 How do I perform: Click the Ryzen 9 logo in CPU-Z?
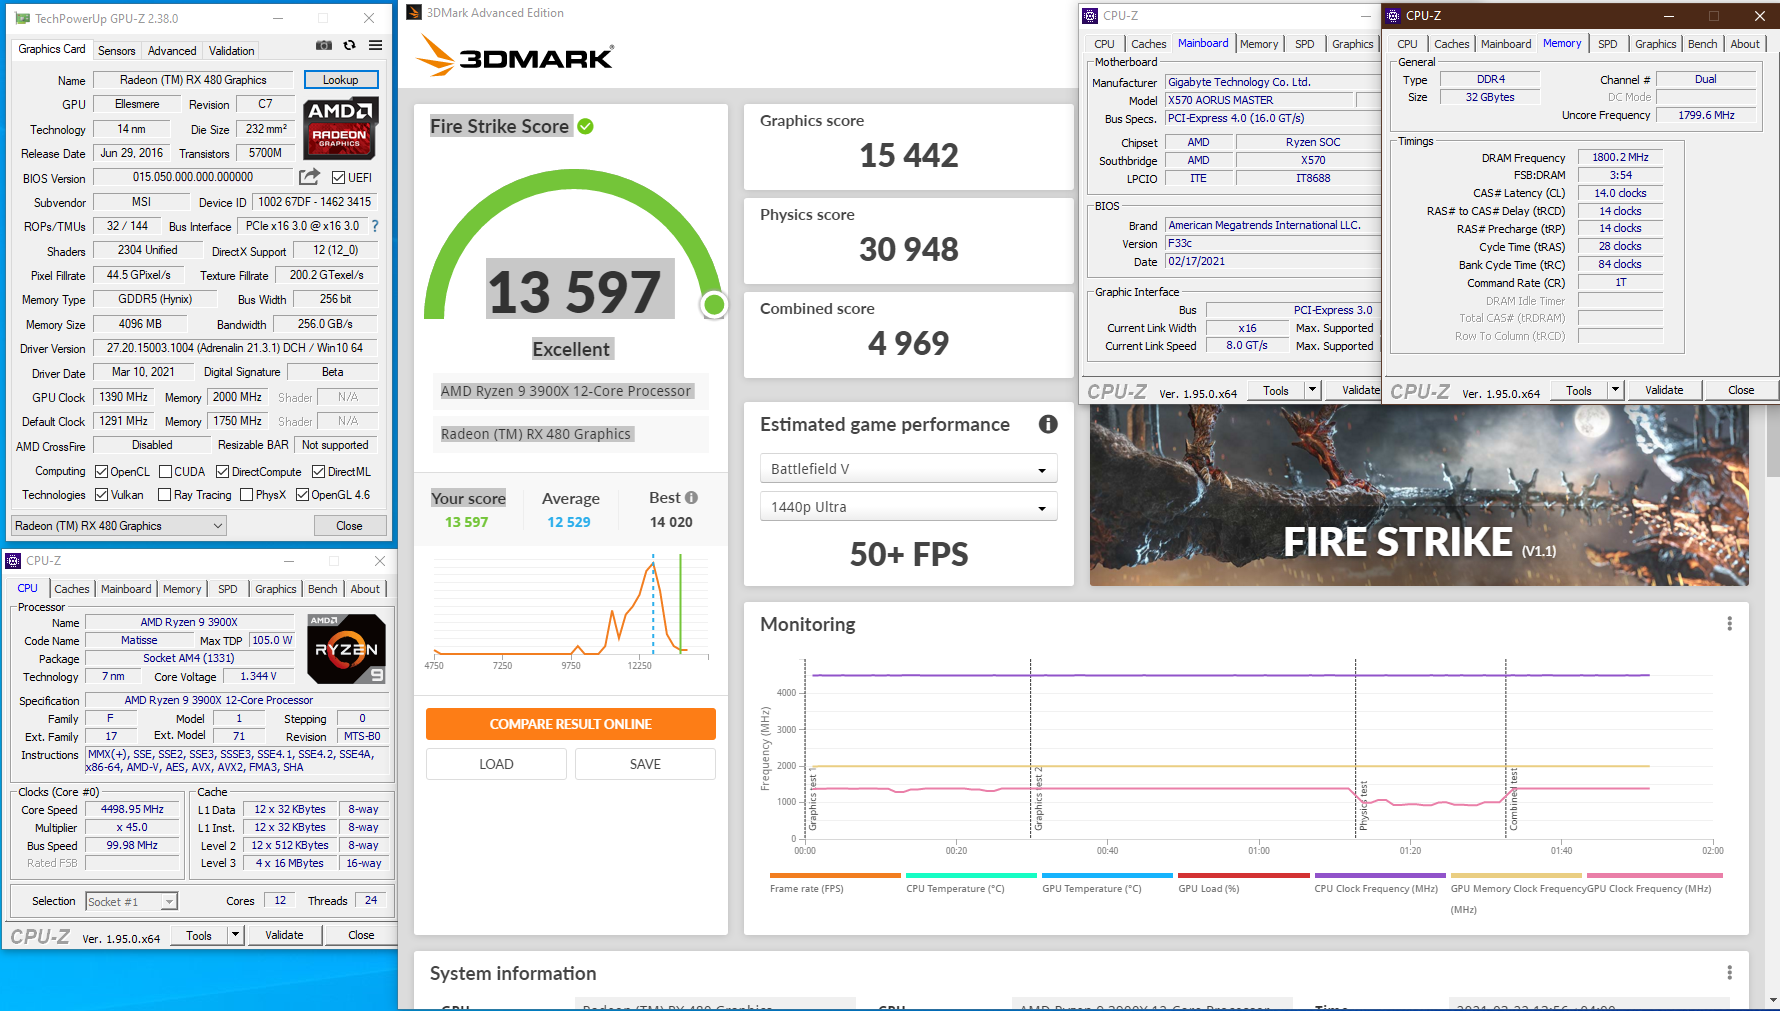pyautogui.click(x=346, y=649)
